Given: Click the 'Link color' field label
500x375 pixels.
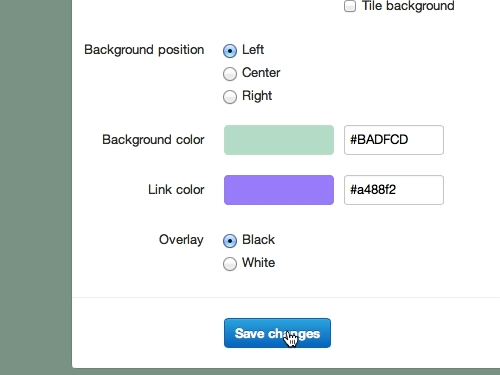Looking at the screenshot, I should pos(176,190).
